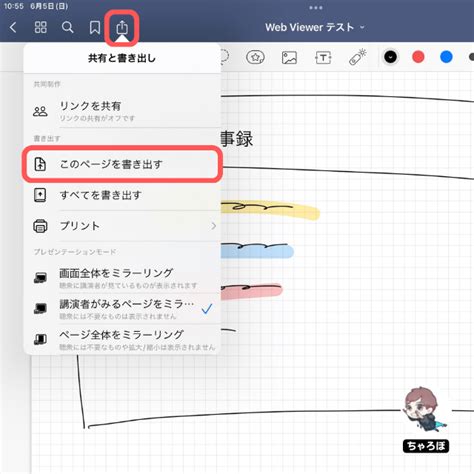Tap the pink highlighted scribble on the page
The height and width of the screenshot is (474, 474).
point(251,291)
